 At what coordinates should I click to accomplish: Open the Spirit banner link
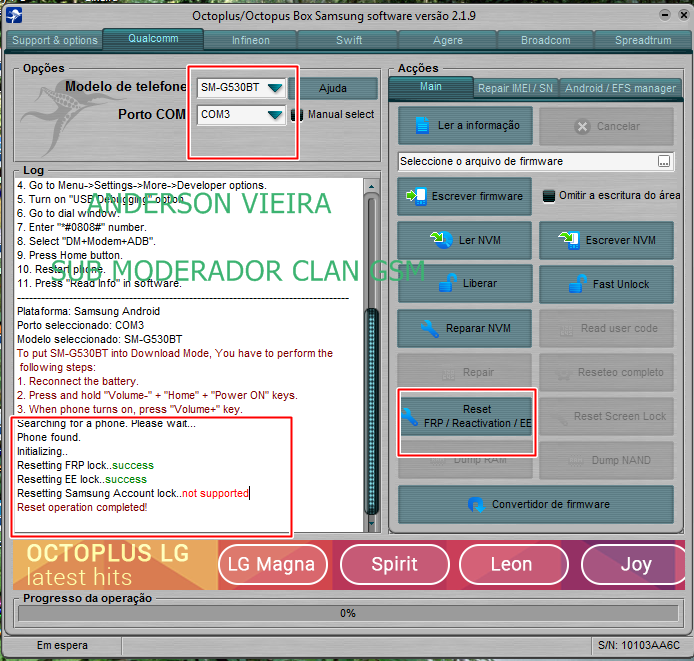coord(394,564)
